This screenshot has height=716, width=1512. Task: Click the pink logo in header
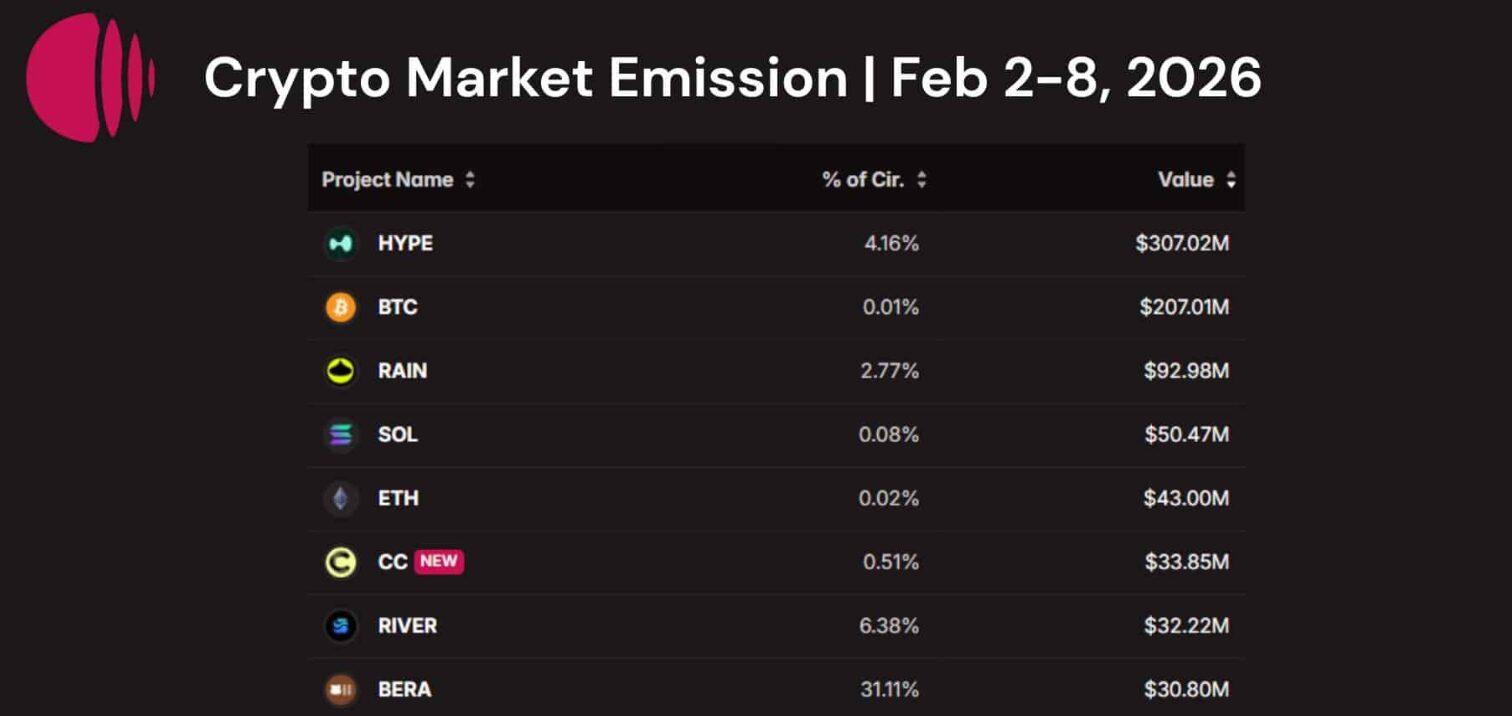(x=90, y=77)
